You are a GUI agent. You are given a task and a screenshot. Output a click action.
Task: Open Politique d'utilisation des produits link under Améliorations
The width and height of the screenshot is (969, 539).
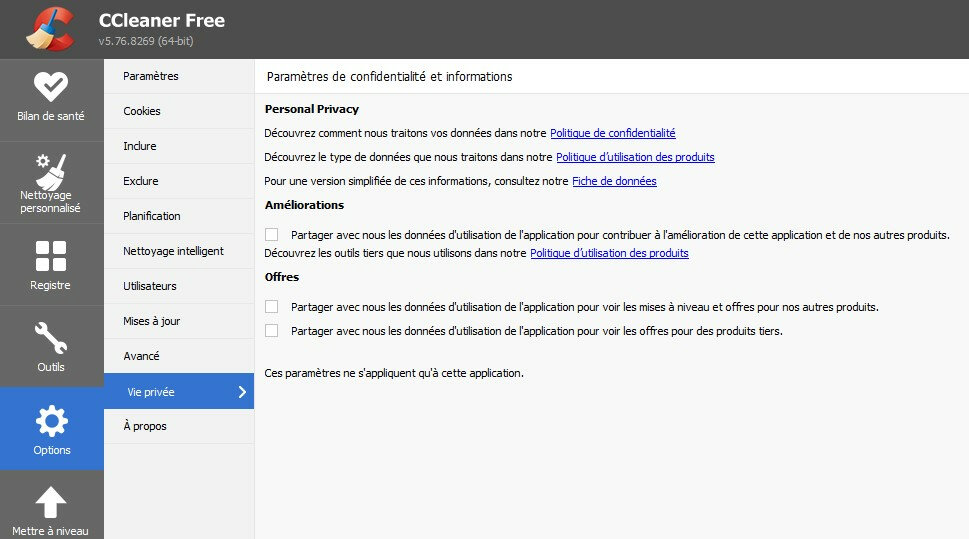click(609, 253)
